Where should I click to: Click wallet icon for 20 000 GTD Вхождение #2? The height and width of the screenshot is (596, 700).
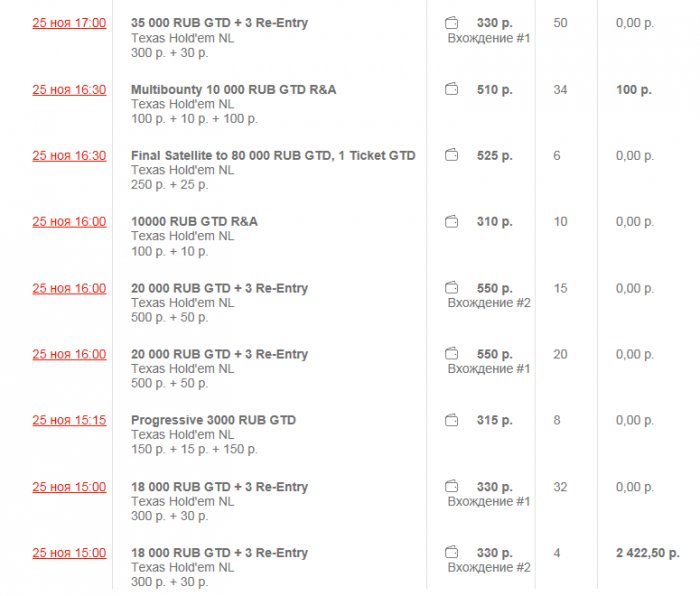point(451,288)
